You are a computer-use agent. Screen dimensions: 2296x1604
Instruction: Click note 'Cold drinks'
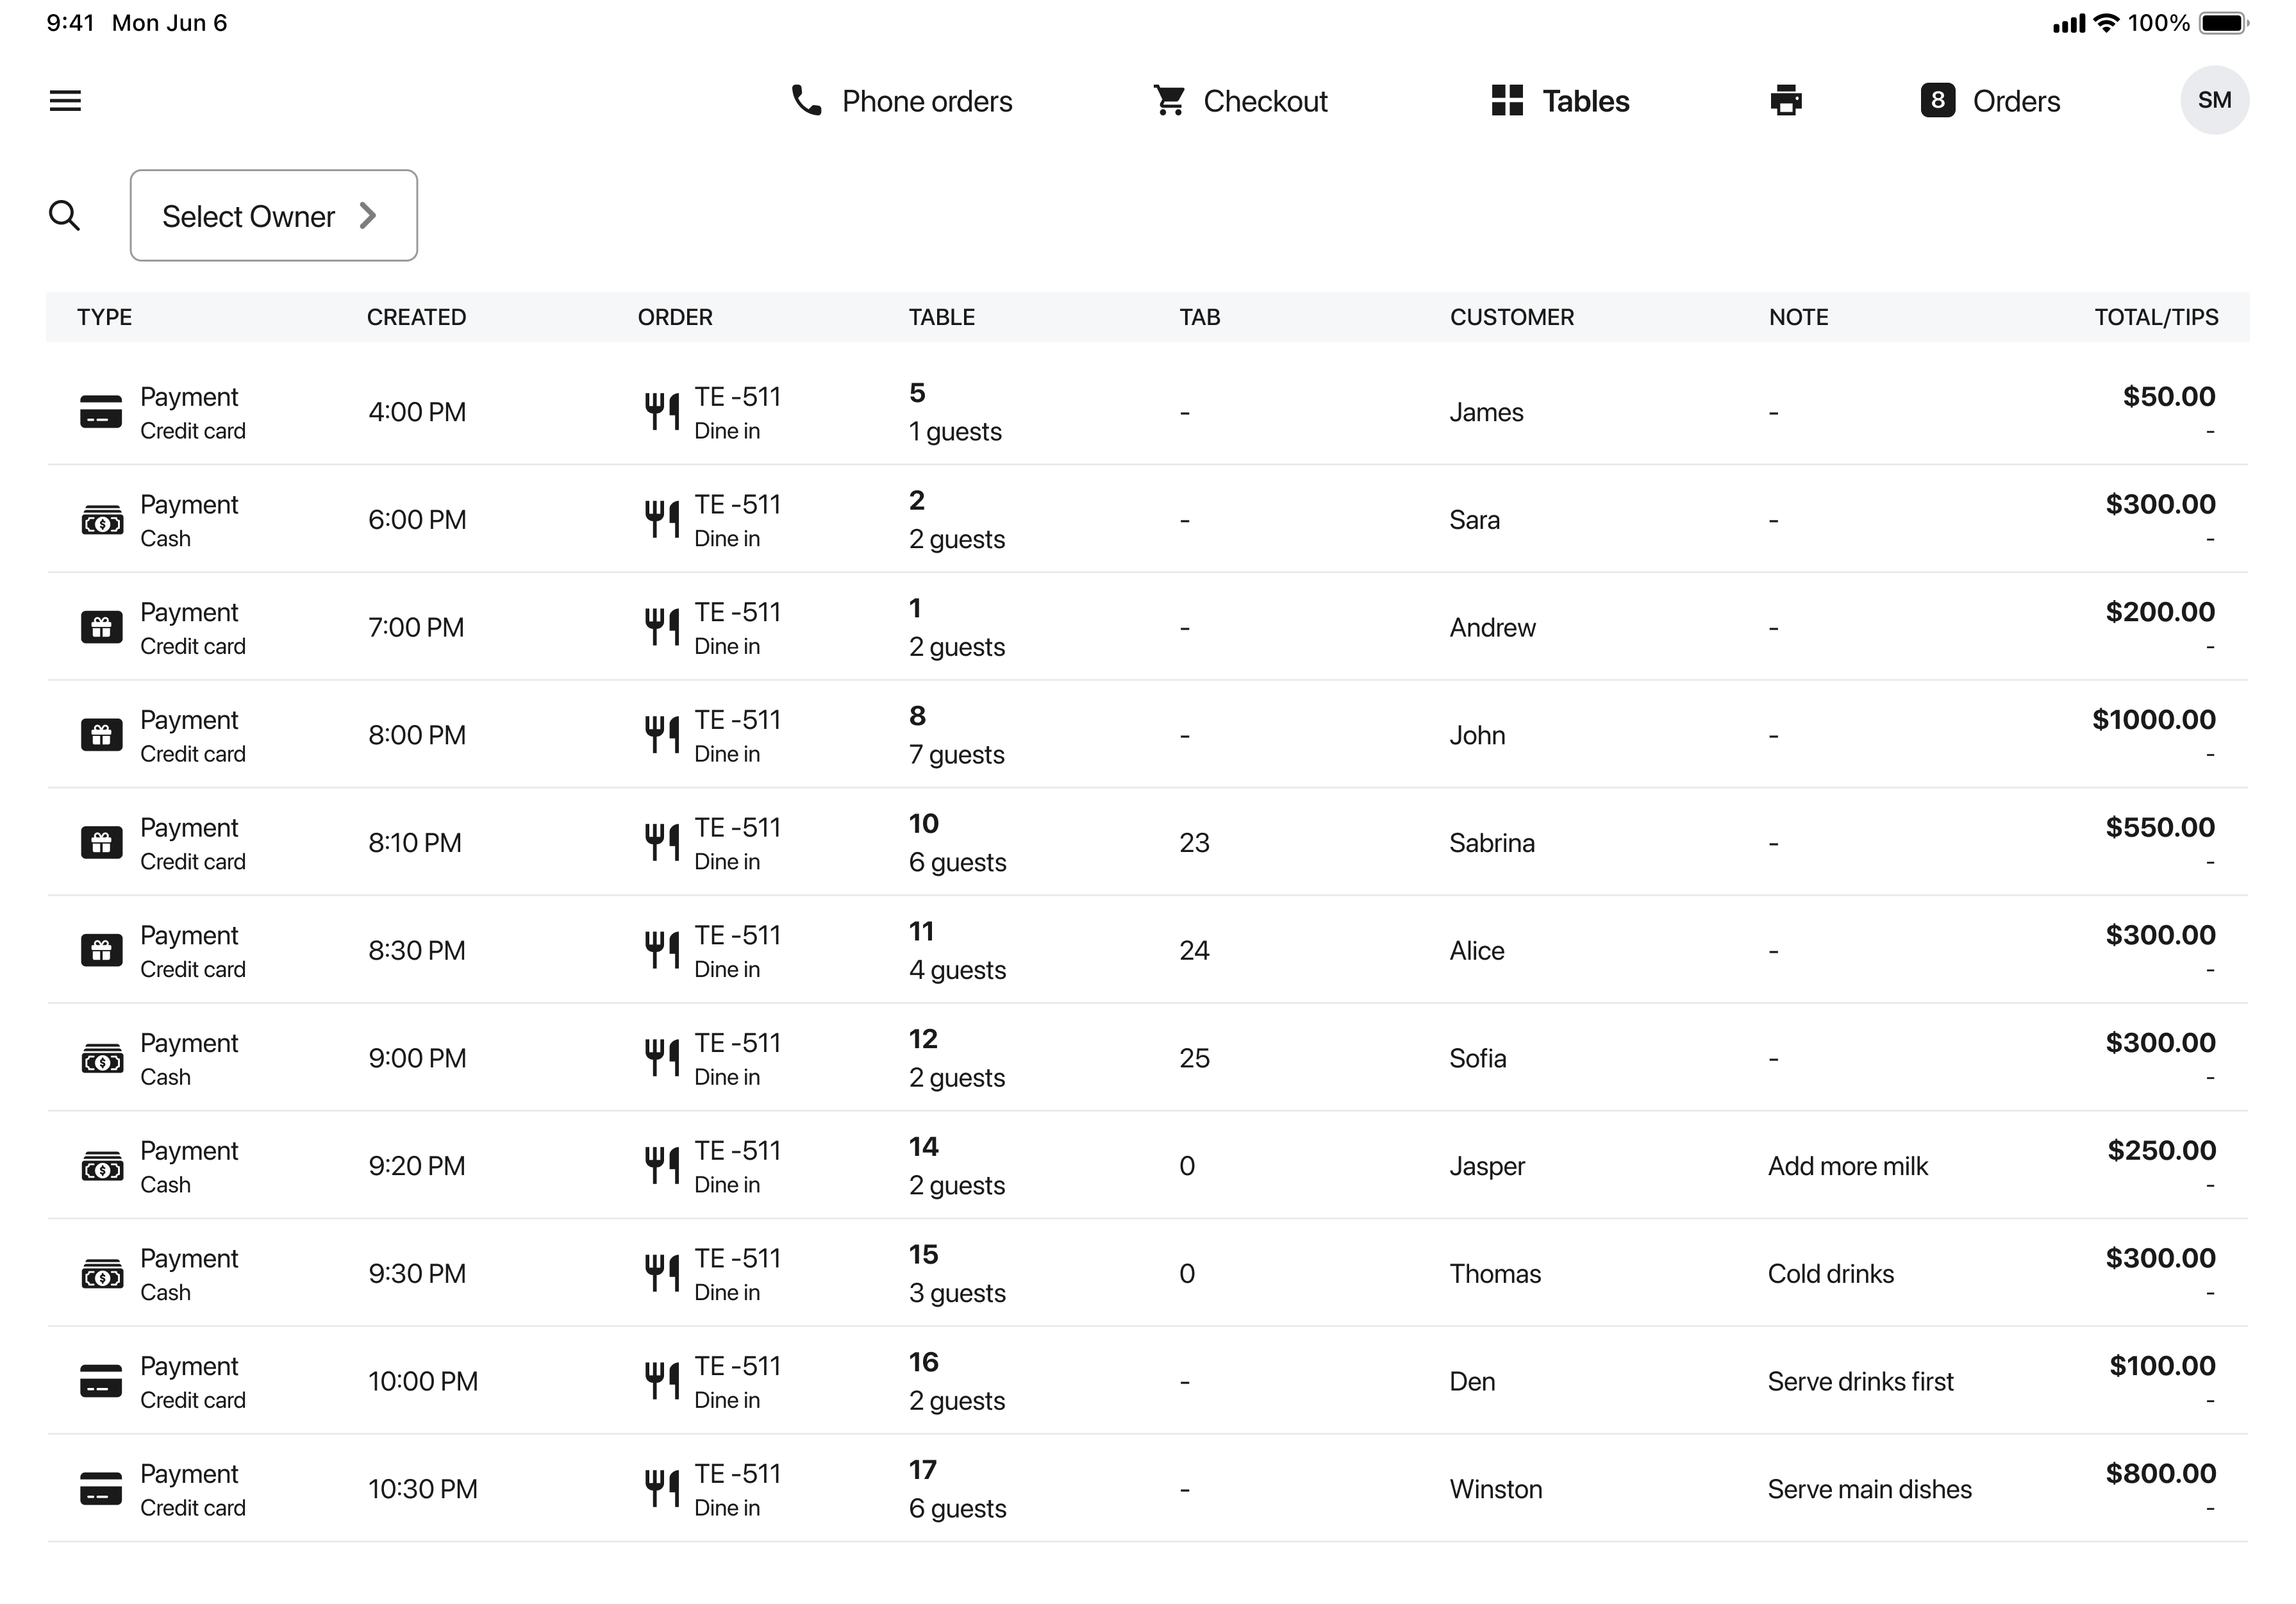(x=1830, y=1274)
